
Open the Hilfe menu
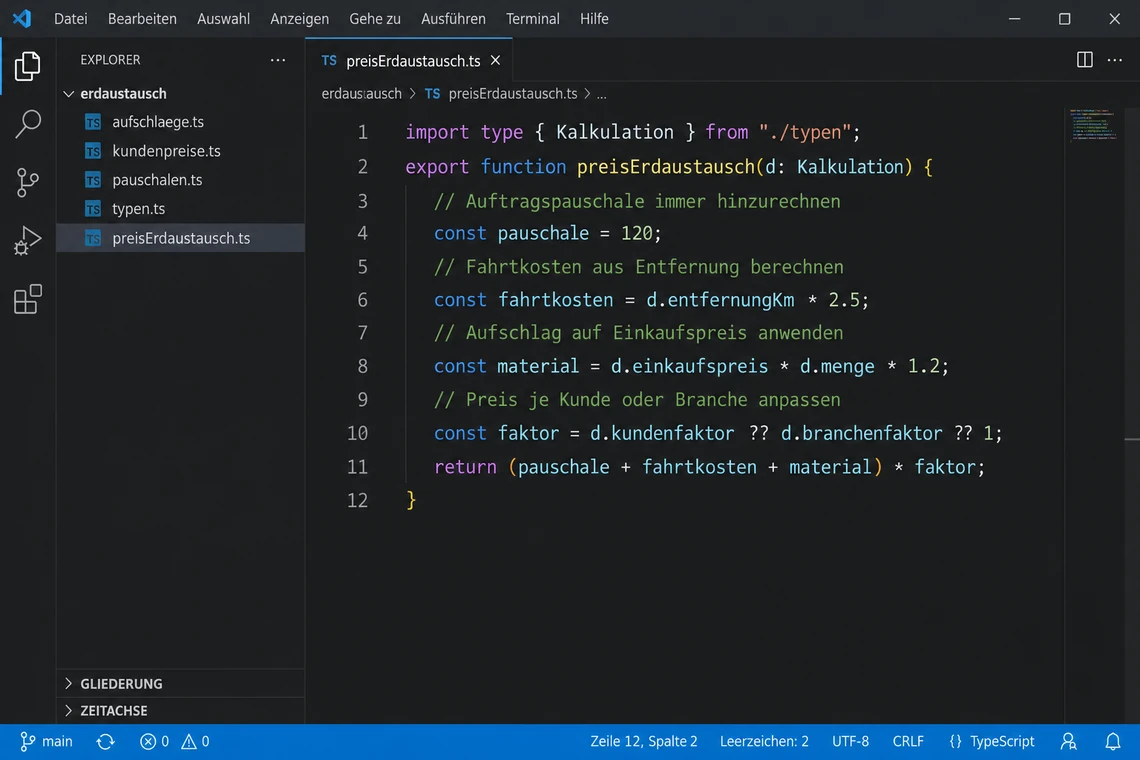click(x=594, y=19)
